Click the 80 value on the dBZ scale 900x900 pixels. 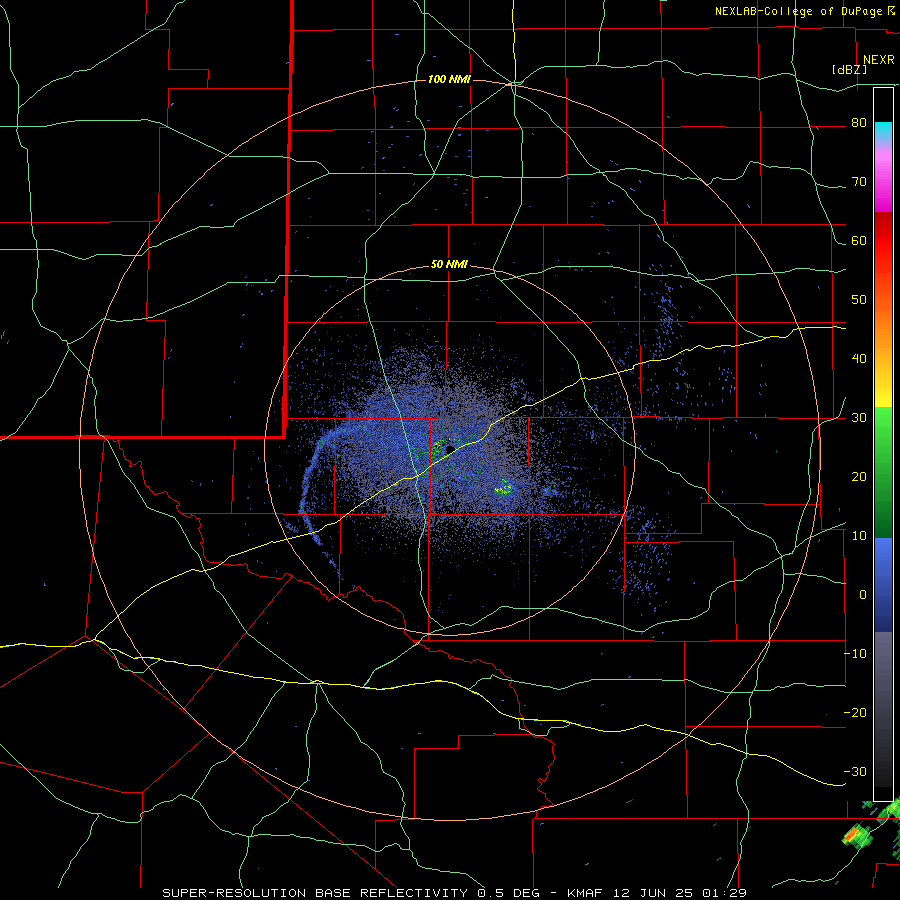tap(859, 123)
